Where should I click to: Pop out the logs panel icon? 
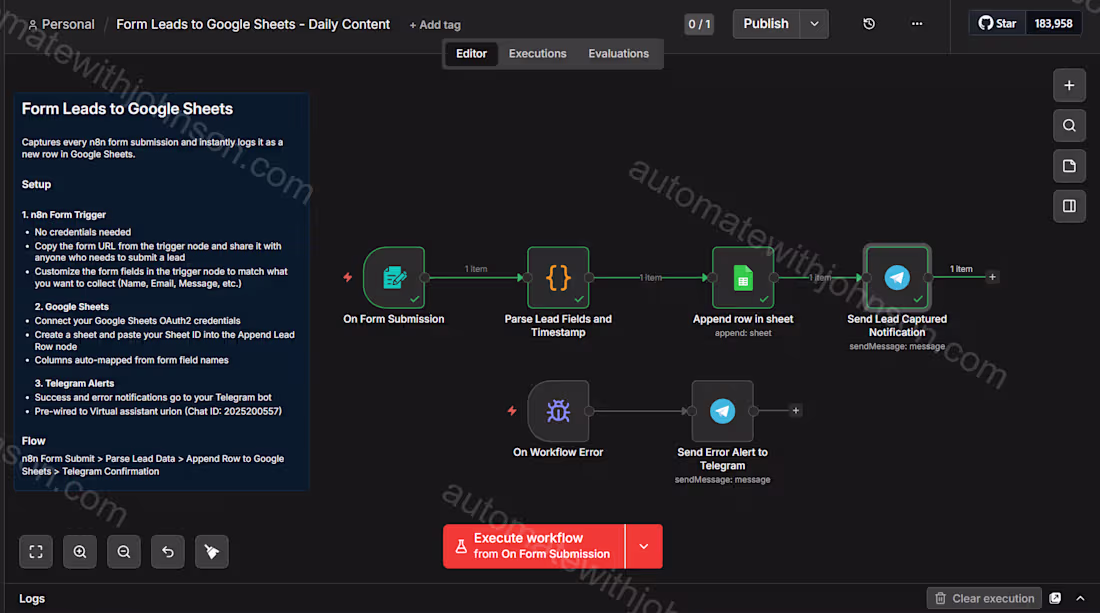pos(1055,598)
